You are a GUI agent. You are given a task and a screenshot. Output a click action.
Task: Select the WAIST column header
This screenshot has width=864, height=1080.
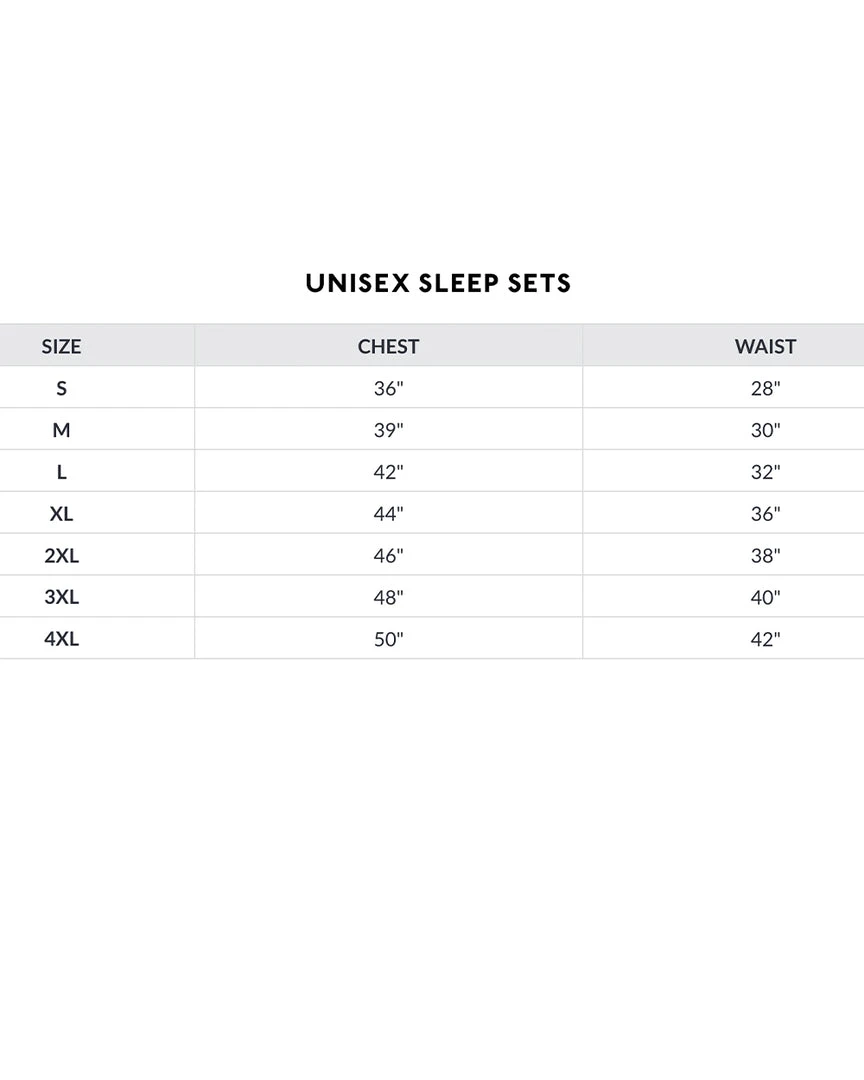[765, 346]
